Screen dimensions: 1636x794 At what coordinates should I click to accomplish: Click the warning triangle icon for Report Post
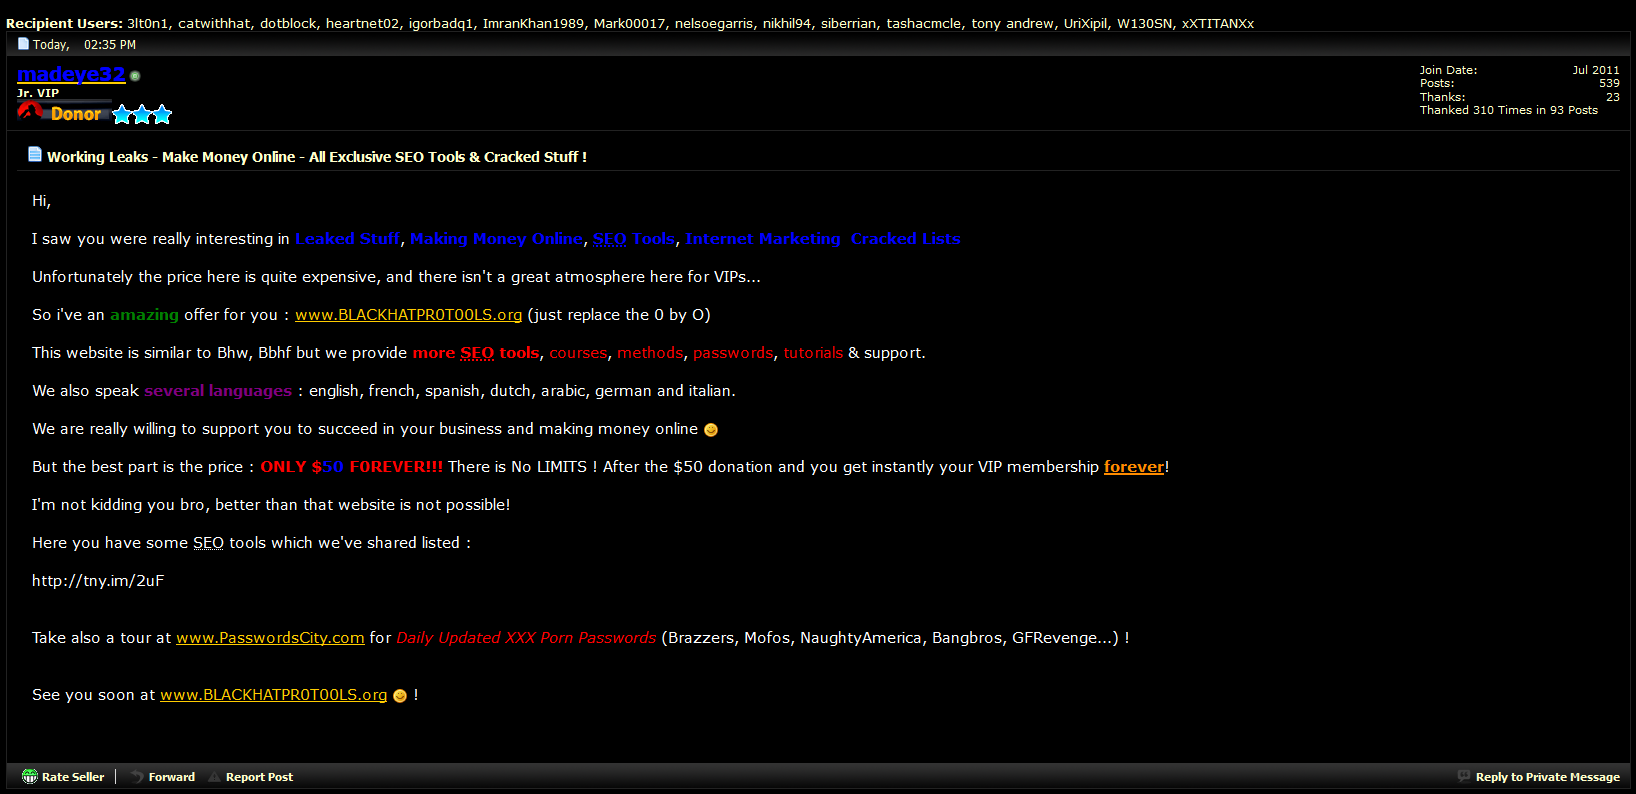point(214,776)
